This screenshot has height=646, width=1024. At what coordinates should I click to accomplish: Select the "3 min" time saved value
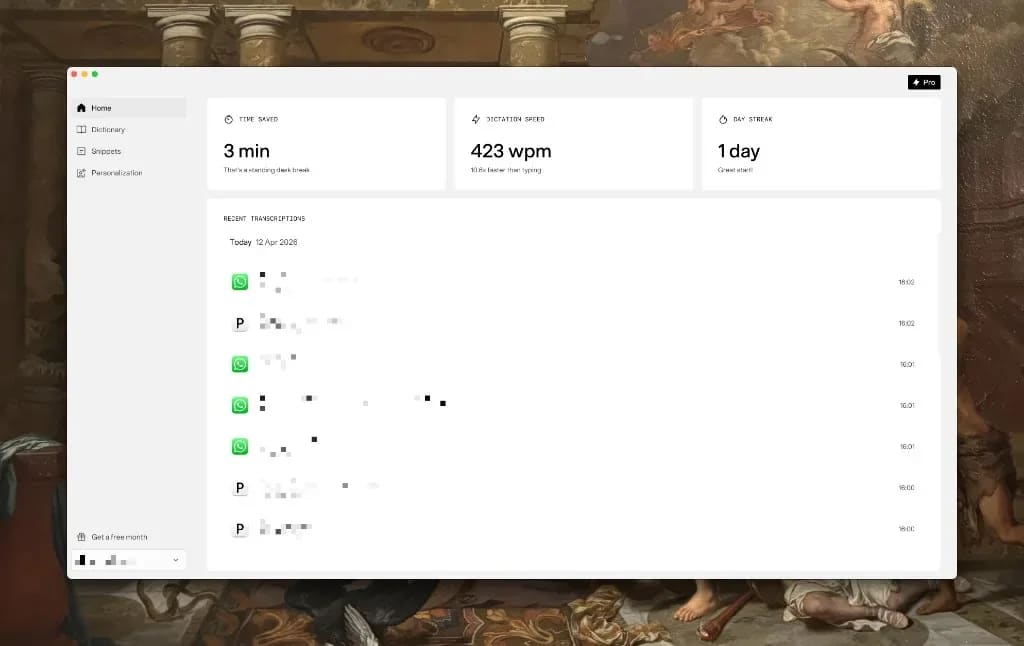click(x=246, y=151)
